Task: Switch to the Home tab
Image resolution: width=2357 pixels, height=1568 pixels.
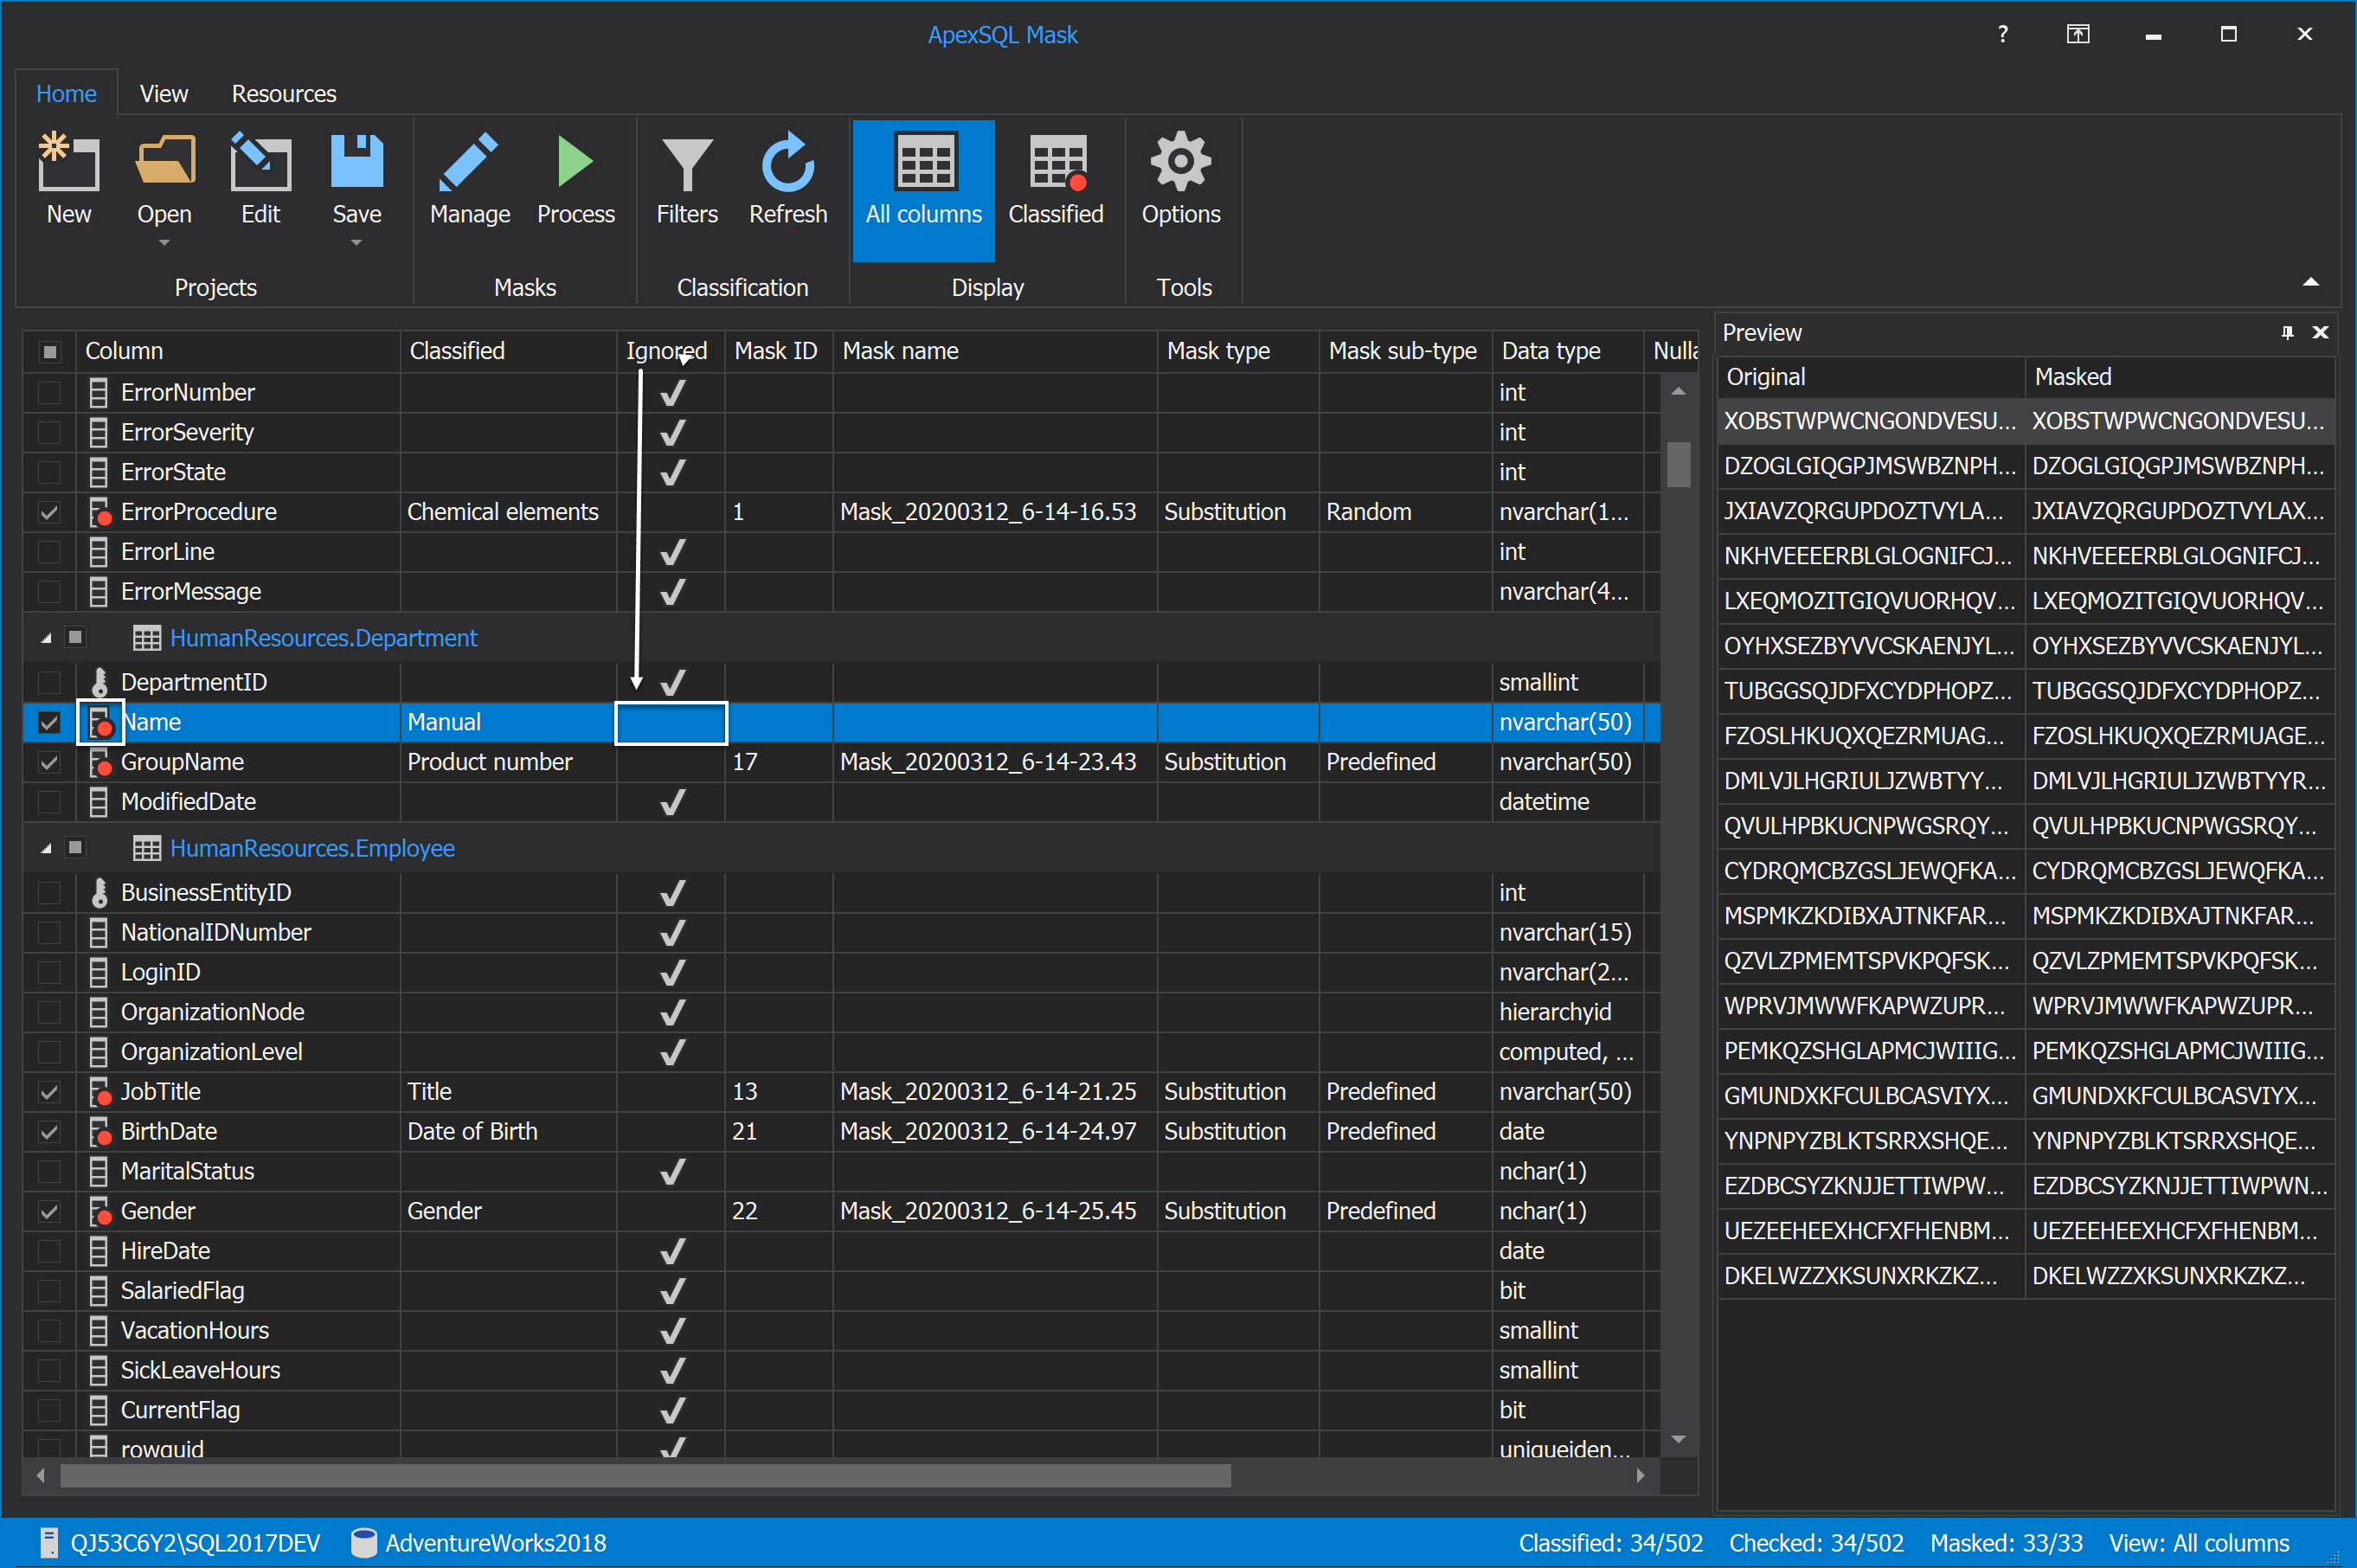Action: click(66, 94)
